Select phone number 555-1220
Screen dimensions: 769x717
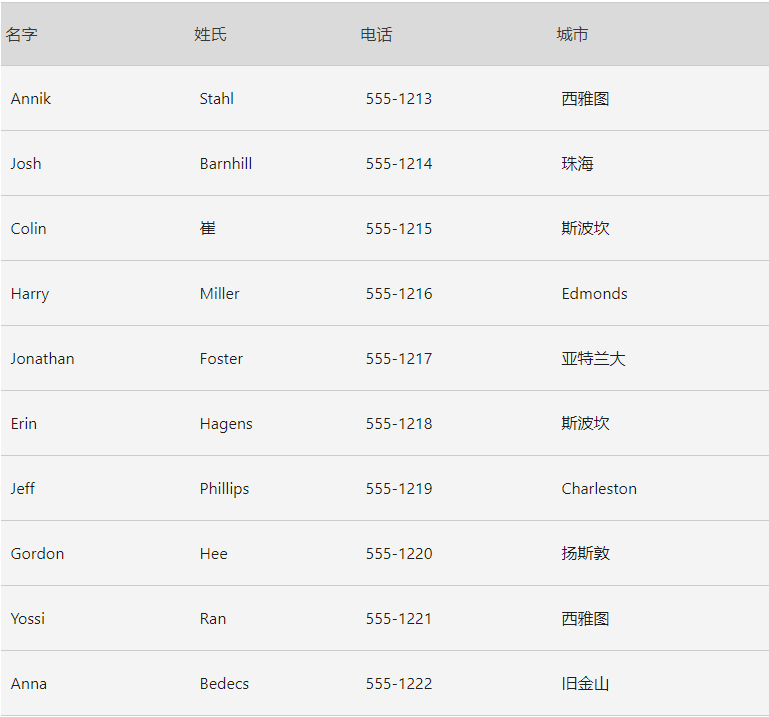(398, 554)
